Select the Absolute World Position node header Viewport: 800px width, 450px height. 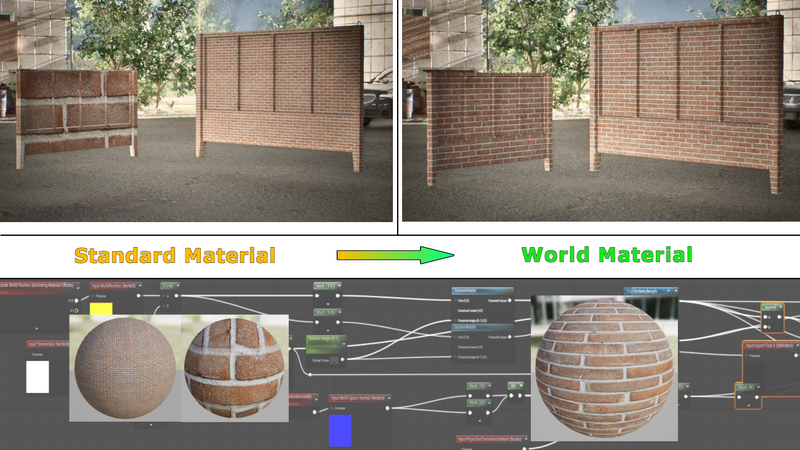tap(40, 286)
